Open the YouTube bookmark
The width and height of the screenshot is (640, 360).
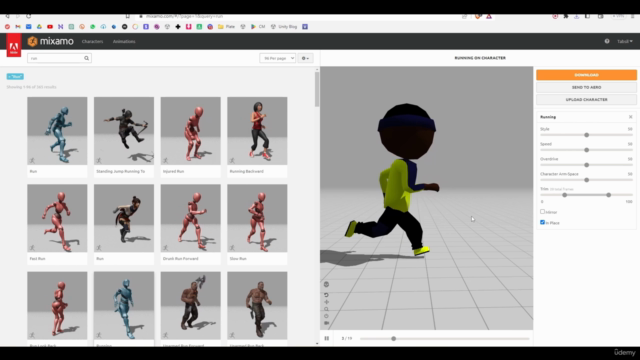pyautogui.click(x=50, y=27)
